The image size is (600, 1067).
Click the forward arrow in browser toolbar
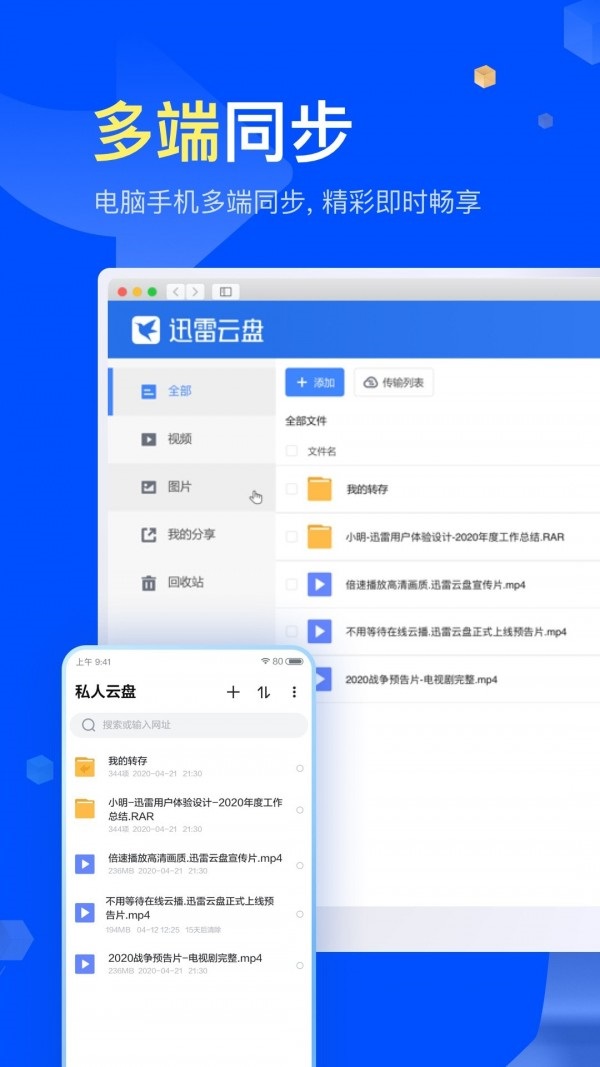195,292
